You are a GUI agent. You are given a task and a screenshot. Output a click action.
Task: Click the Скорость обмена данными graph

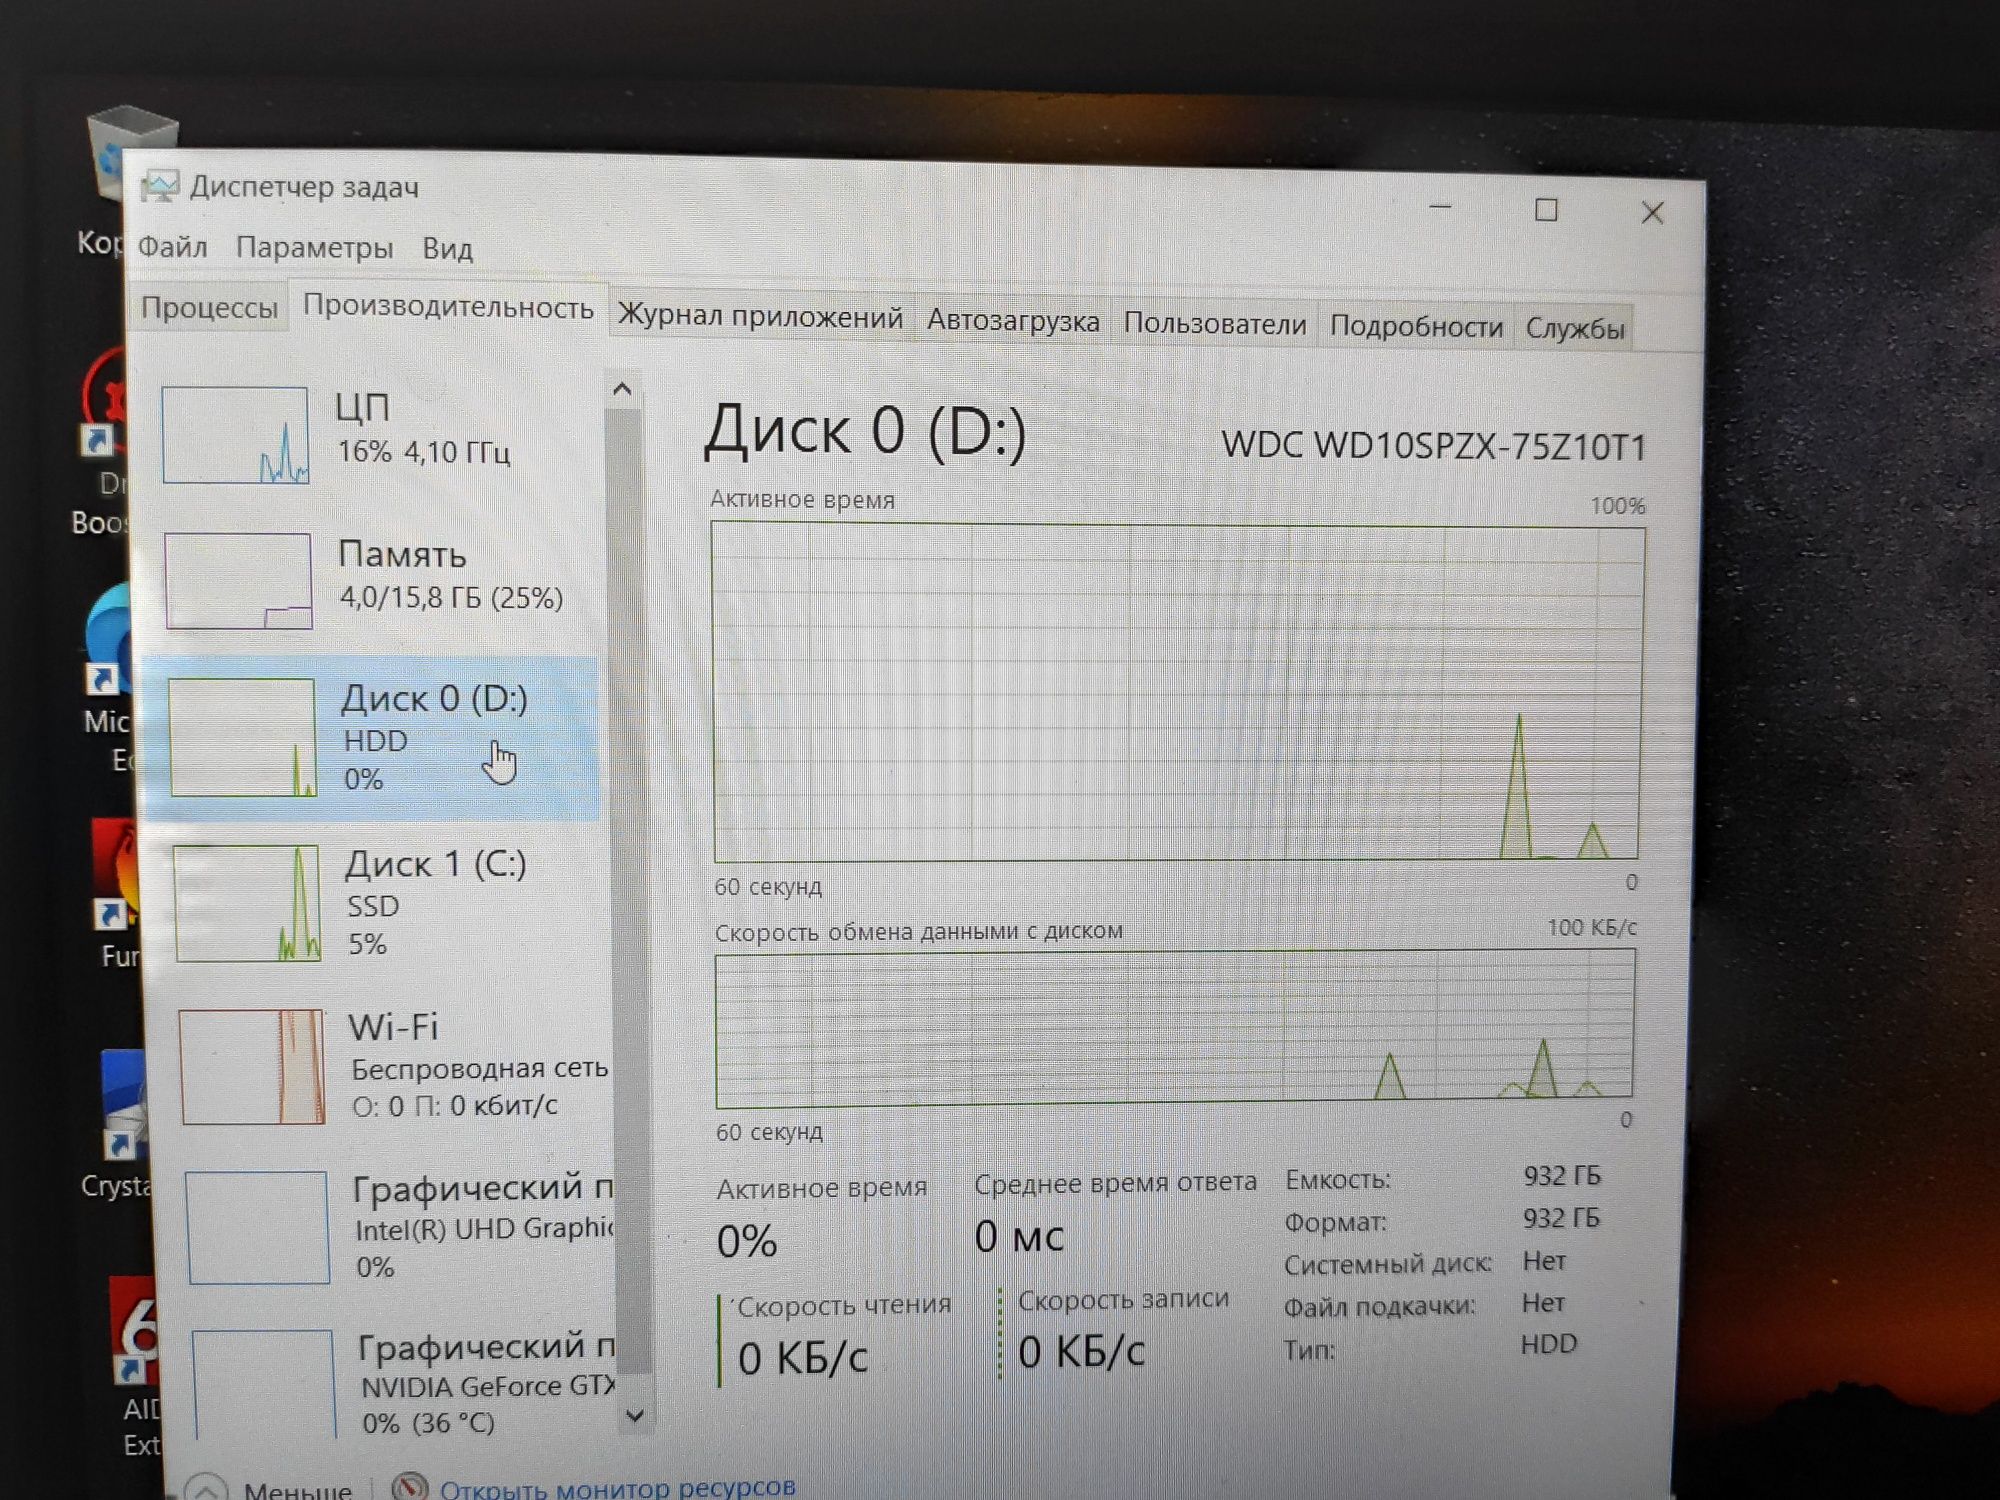pos(1175,1029)
